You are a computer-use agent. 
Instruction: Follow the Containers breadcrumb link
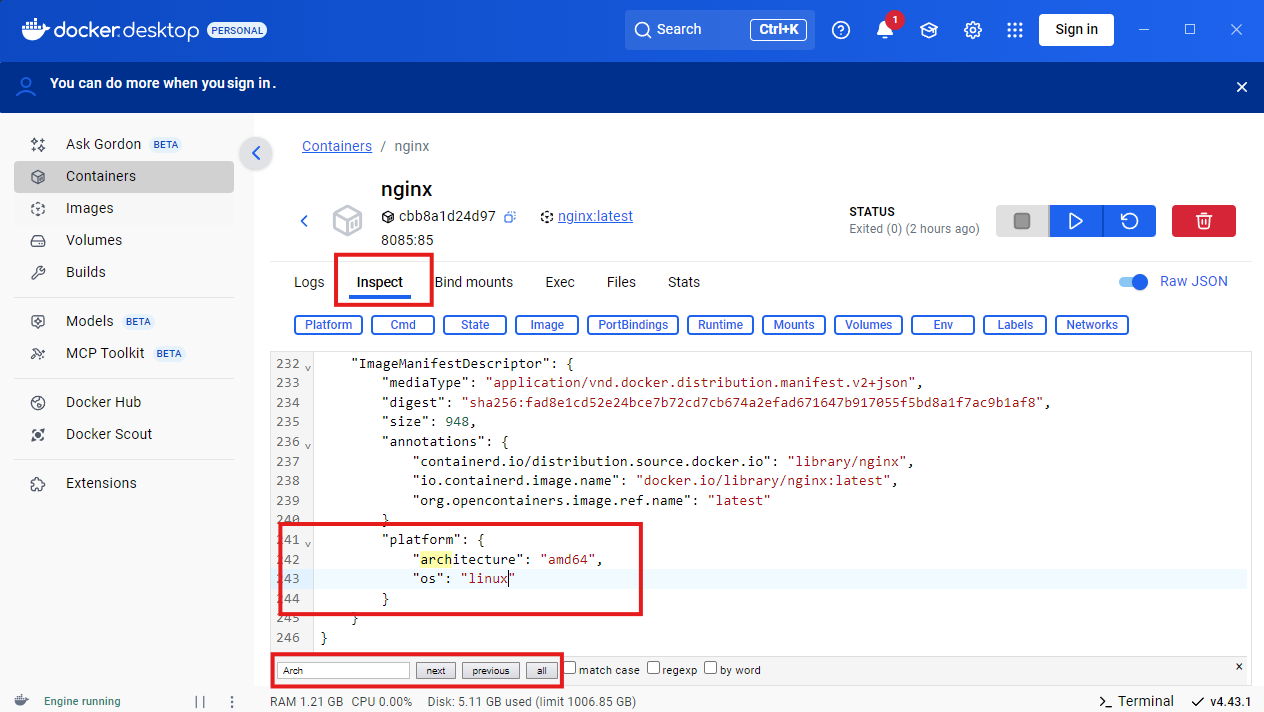(337, 146)
